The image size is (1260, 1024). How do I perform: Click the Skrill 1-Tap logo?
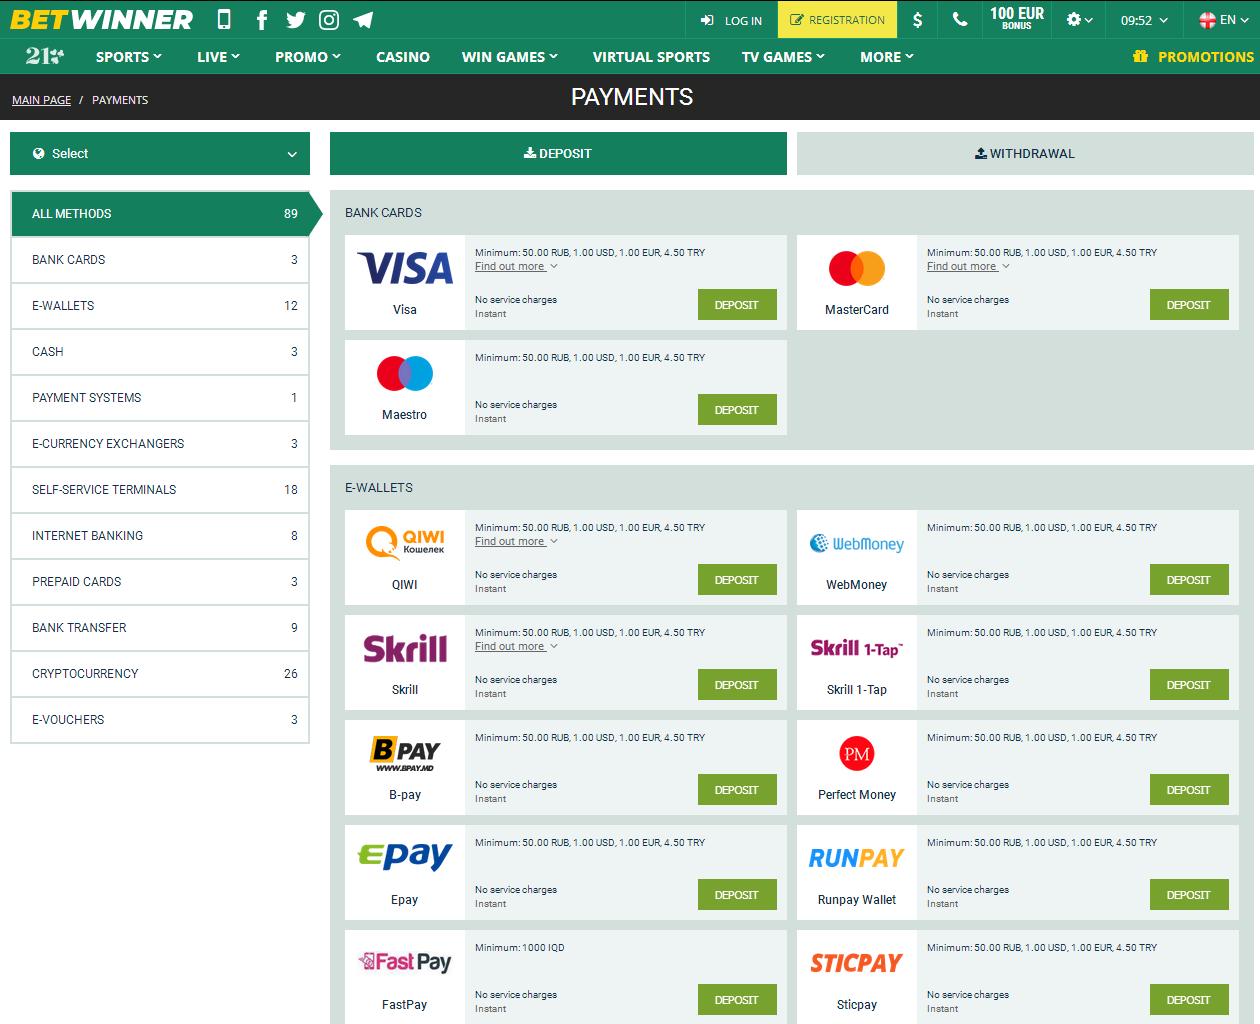coord(857,648)
